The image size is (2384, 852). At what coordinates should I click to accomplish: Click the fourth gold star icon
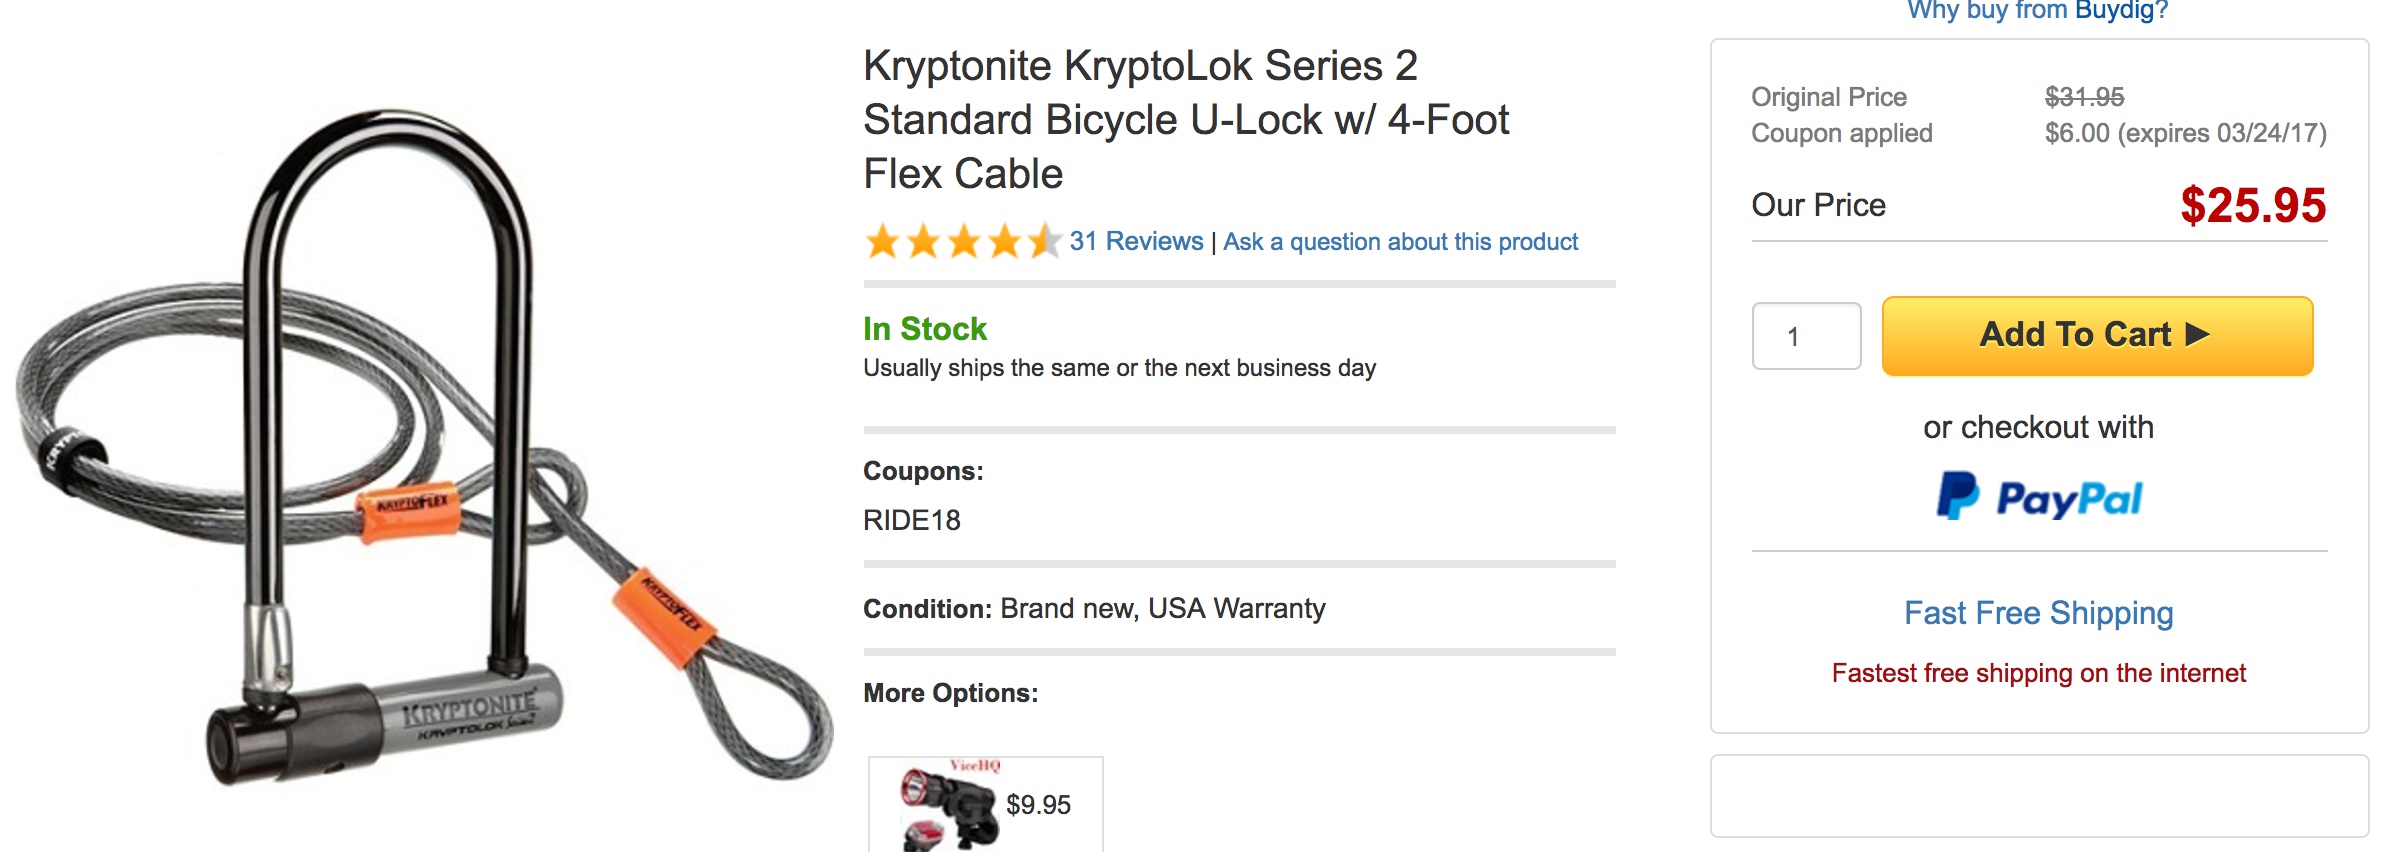pyautogui.click(x=1006, y=240)
